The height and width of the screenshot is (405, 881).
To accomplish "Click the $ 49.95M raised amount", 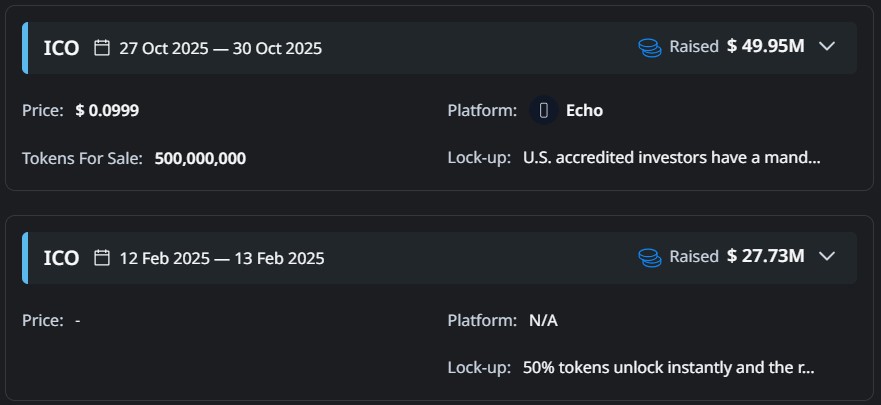I will click(765, 46).
